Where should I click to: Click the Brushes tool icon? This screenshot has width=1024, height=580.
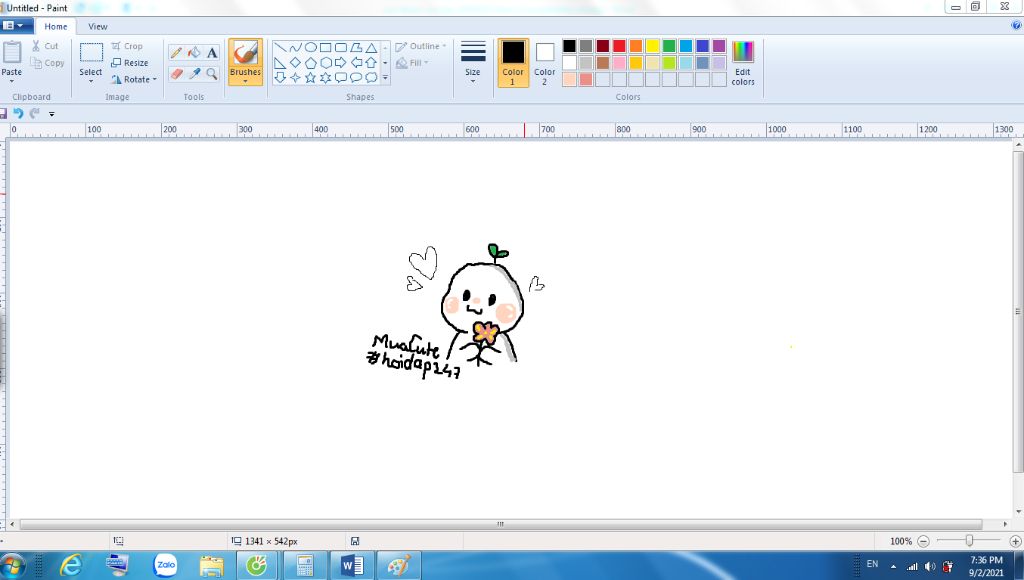point(246,53)
